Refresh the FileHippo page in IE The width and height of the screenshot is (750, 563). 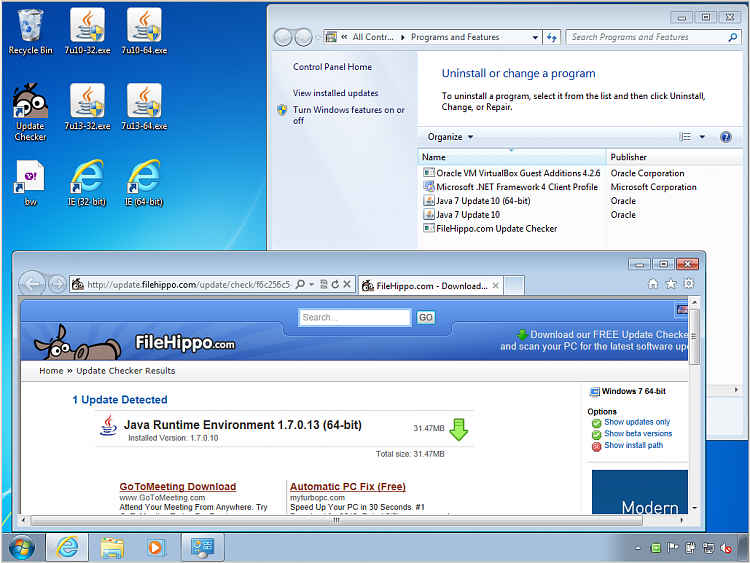tap(335, 284)
